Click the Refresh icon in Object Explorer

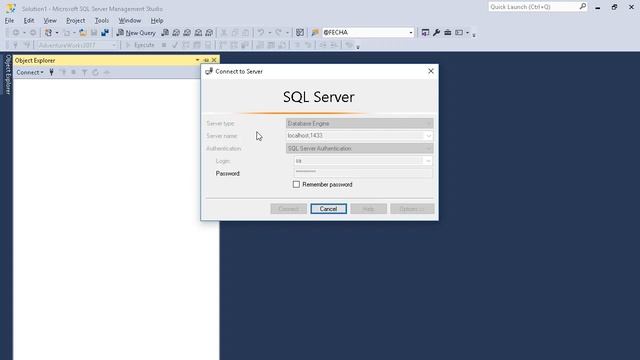[x=96, y=72]
